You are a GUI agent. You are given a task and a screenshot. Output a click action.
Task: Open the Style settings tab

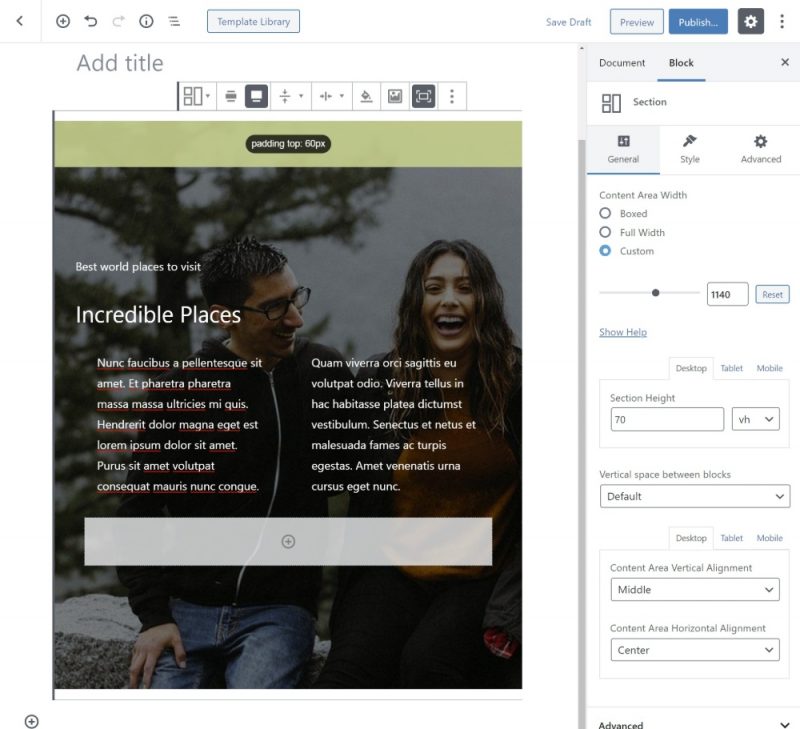click(690, 149)
